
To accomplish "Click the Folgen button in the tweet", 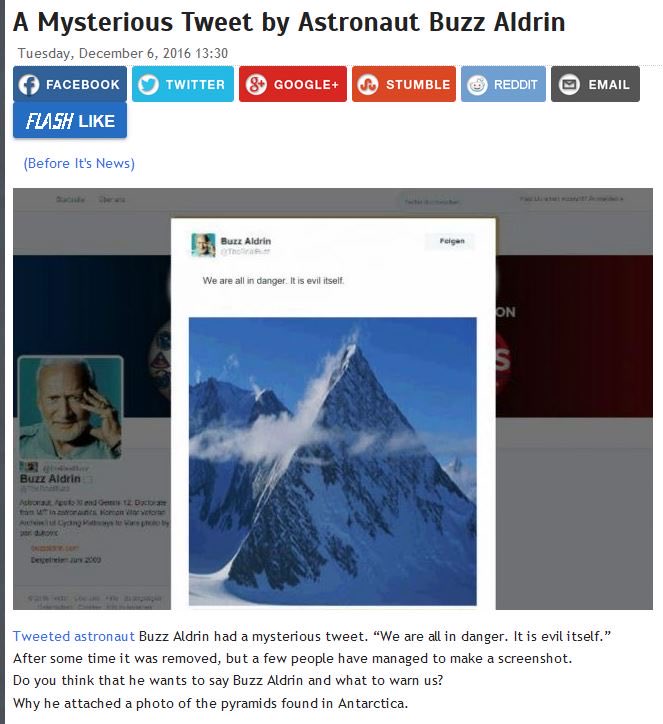I will (x=452, y=241).
